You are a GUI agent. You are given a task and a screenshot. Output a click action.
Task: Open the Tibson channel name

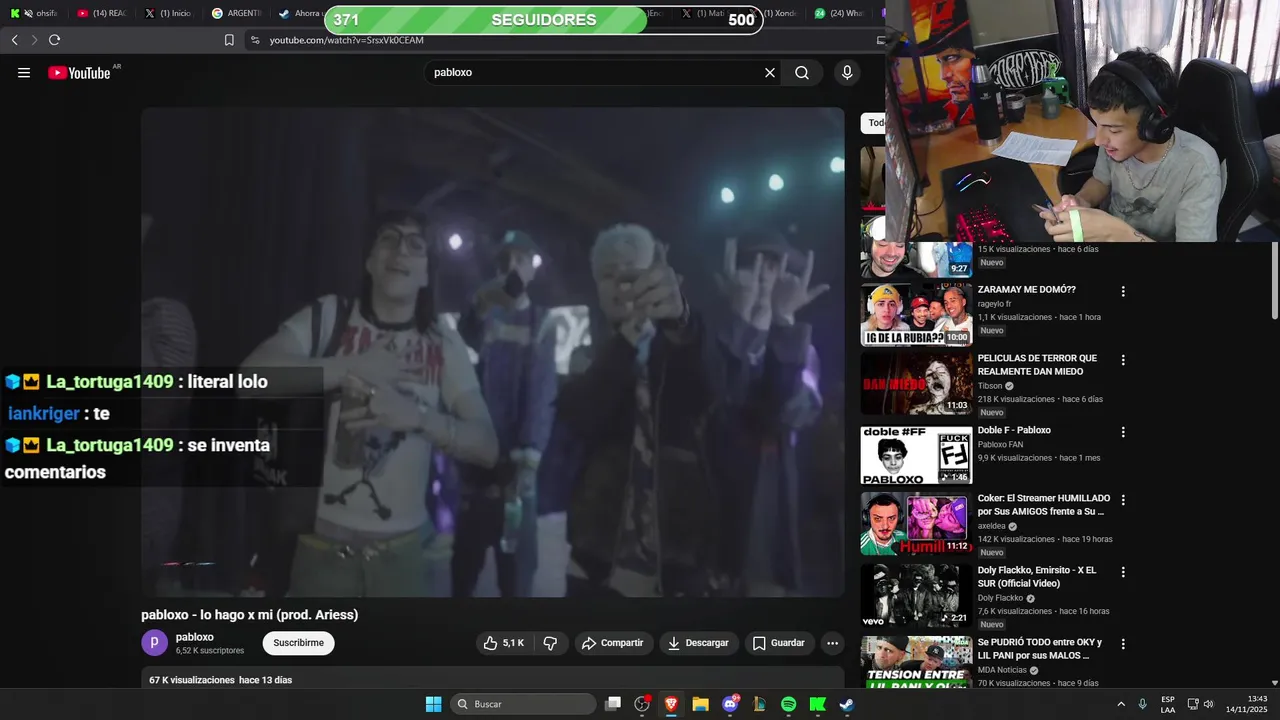point(990,386)
